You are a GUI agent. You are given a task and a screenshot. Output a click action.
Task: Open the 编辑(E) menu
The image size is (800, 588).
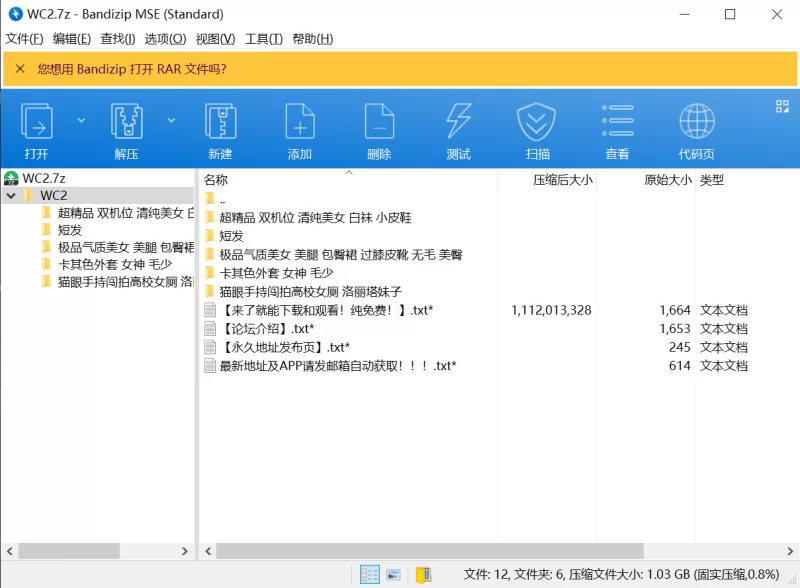pos(71,39)
